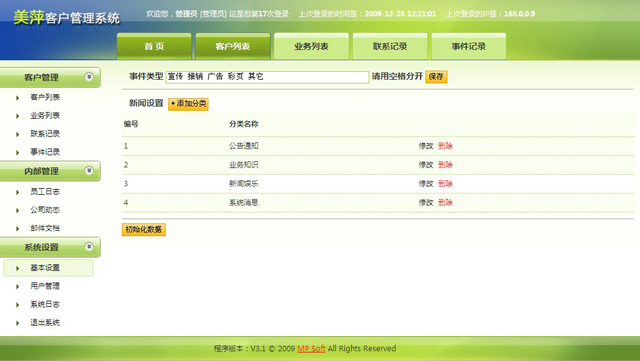
Task: Click the 编号 column header
Action: tap(131, 124)
